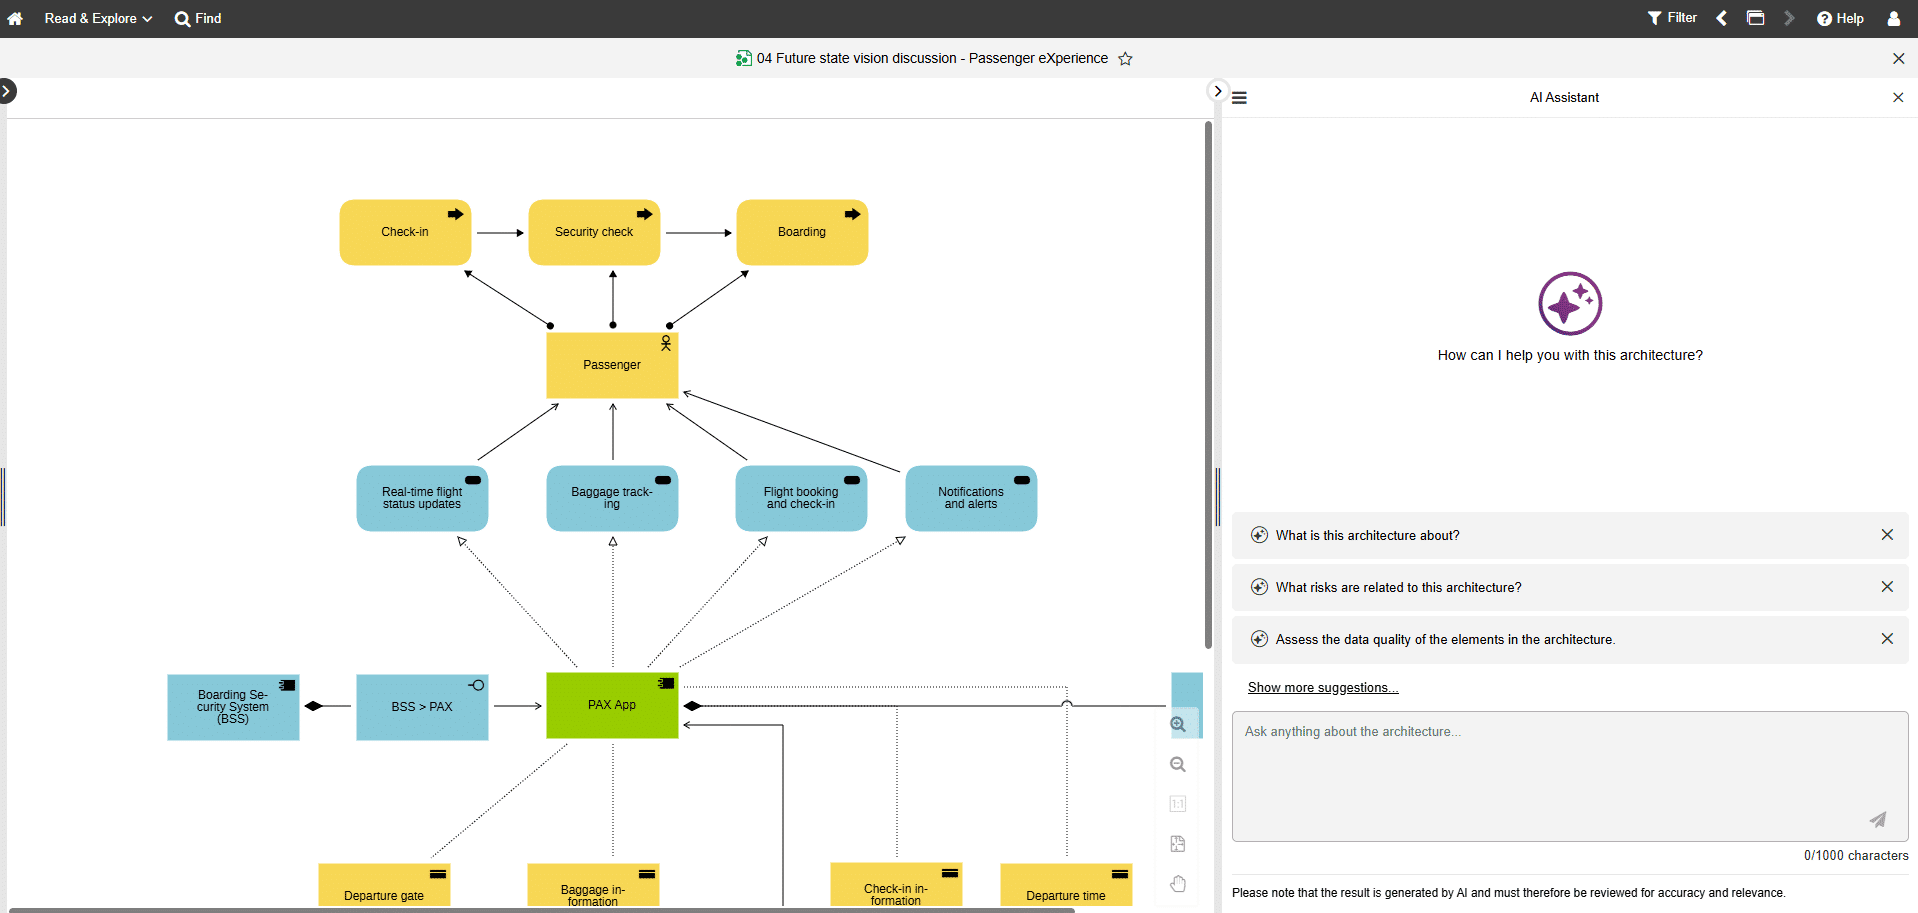This screenshot has height=913, width=1918.
Task: Click the zoom in magnifier icon
Action: [1178, 725]
